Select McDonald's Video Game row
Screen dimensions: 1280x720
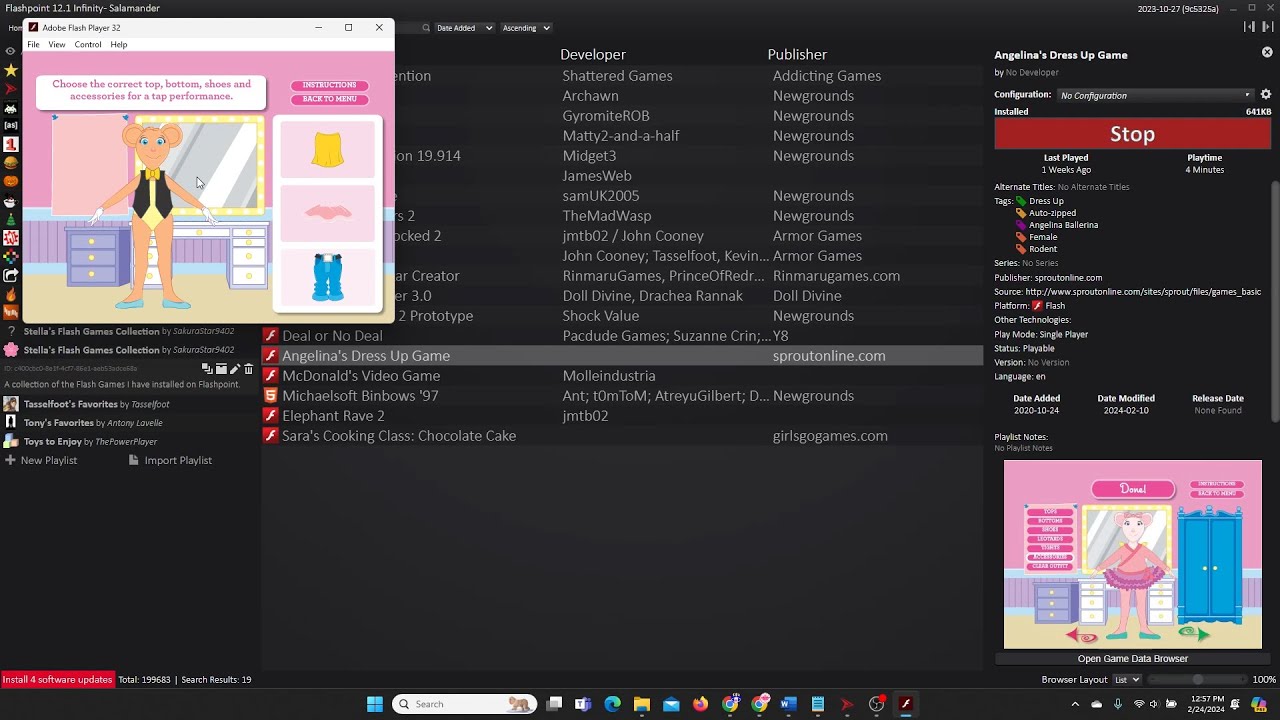pyautogui.click(x=622, y=376)
